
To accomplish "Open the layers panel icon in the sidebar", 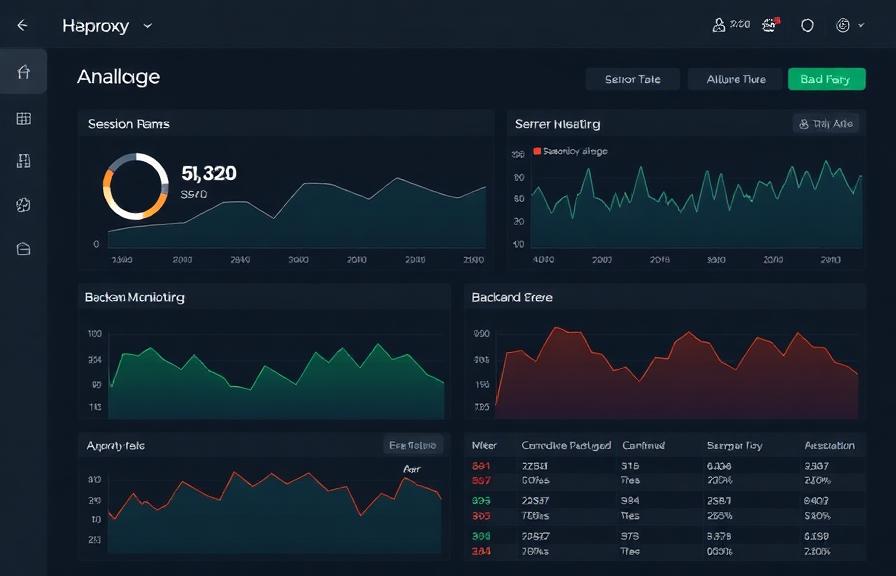I will [22, 160].
